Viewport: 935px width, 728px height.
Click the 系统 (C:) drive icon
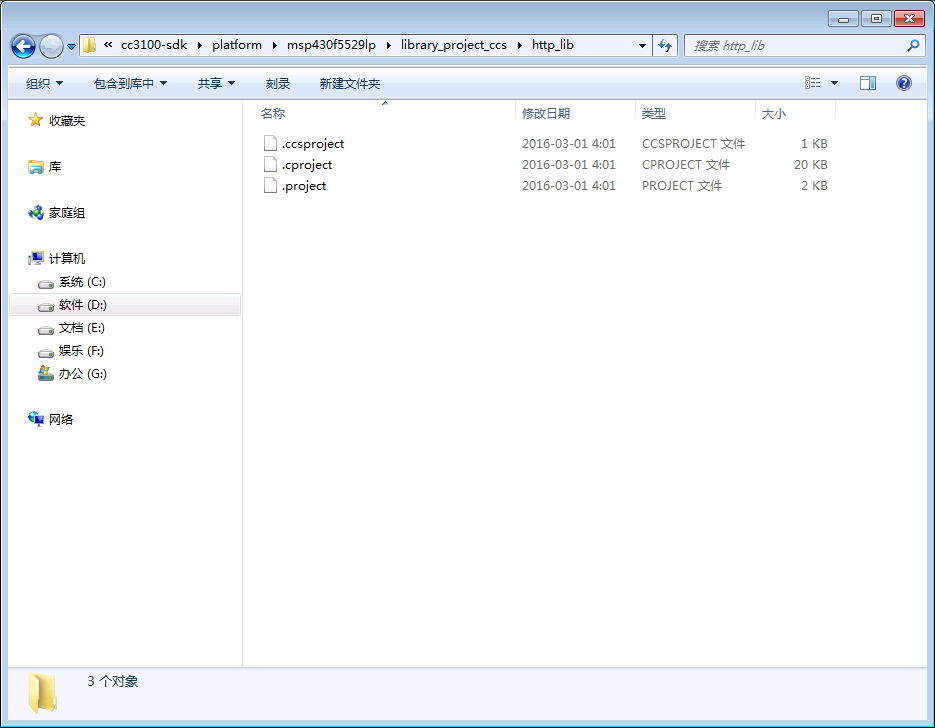(x=46, y=284)
